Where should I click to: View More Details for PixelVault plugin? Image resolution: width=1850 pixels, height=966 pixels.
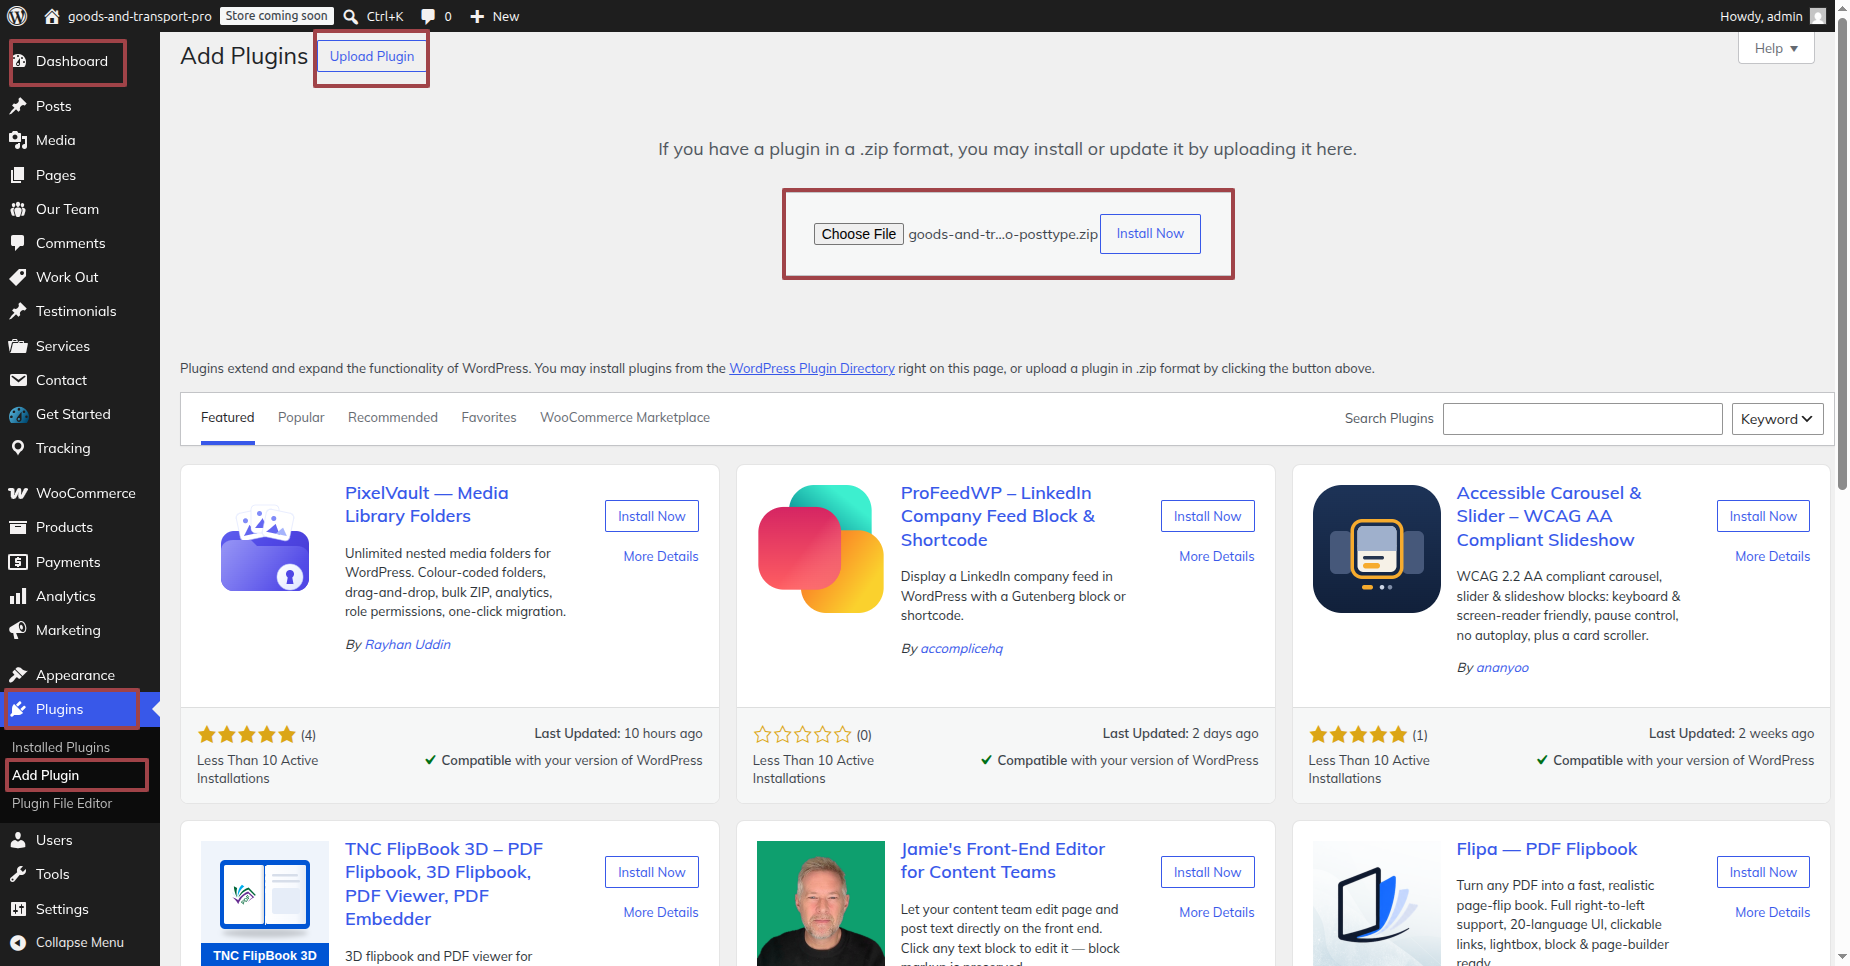click(x=661, y=556)
